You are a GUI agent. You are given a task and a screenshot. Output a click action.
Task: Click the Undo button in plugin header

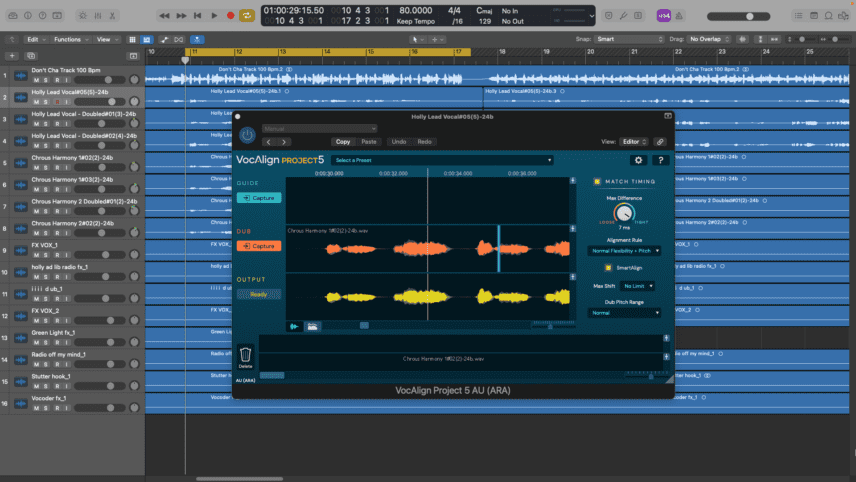click(399, 142)
